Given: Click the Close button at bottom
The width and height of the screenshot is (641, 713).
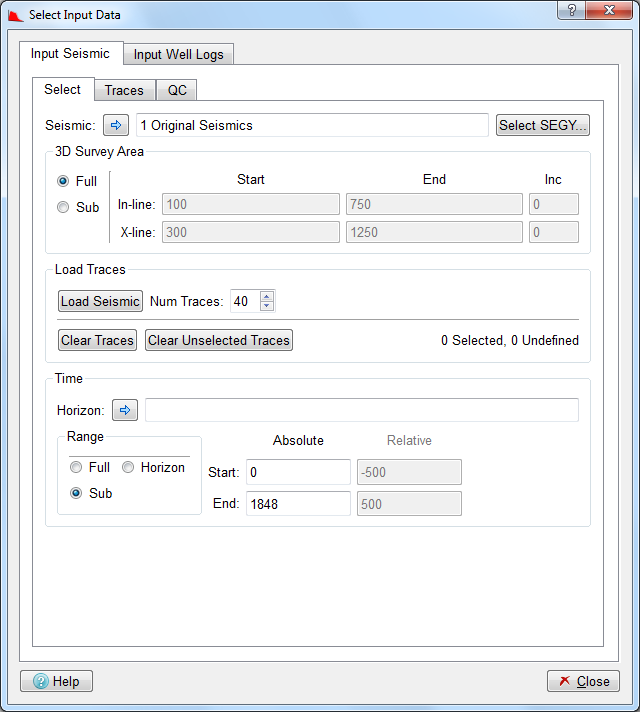Looking at the screenshot, I should point(583,681).
